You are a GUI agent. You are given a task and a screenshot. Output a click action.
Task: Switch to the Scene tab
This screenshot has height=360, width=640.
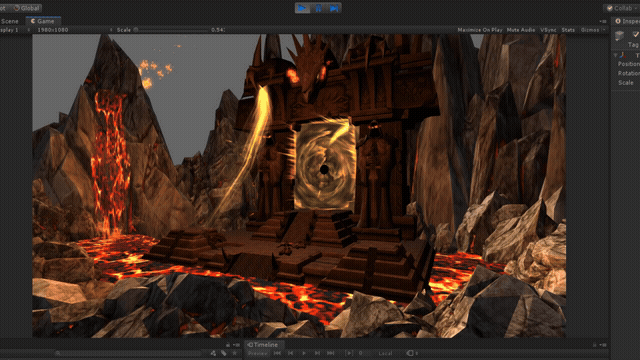10,21
